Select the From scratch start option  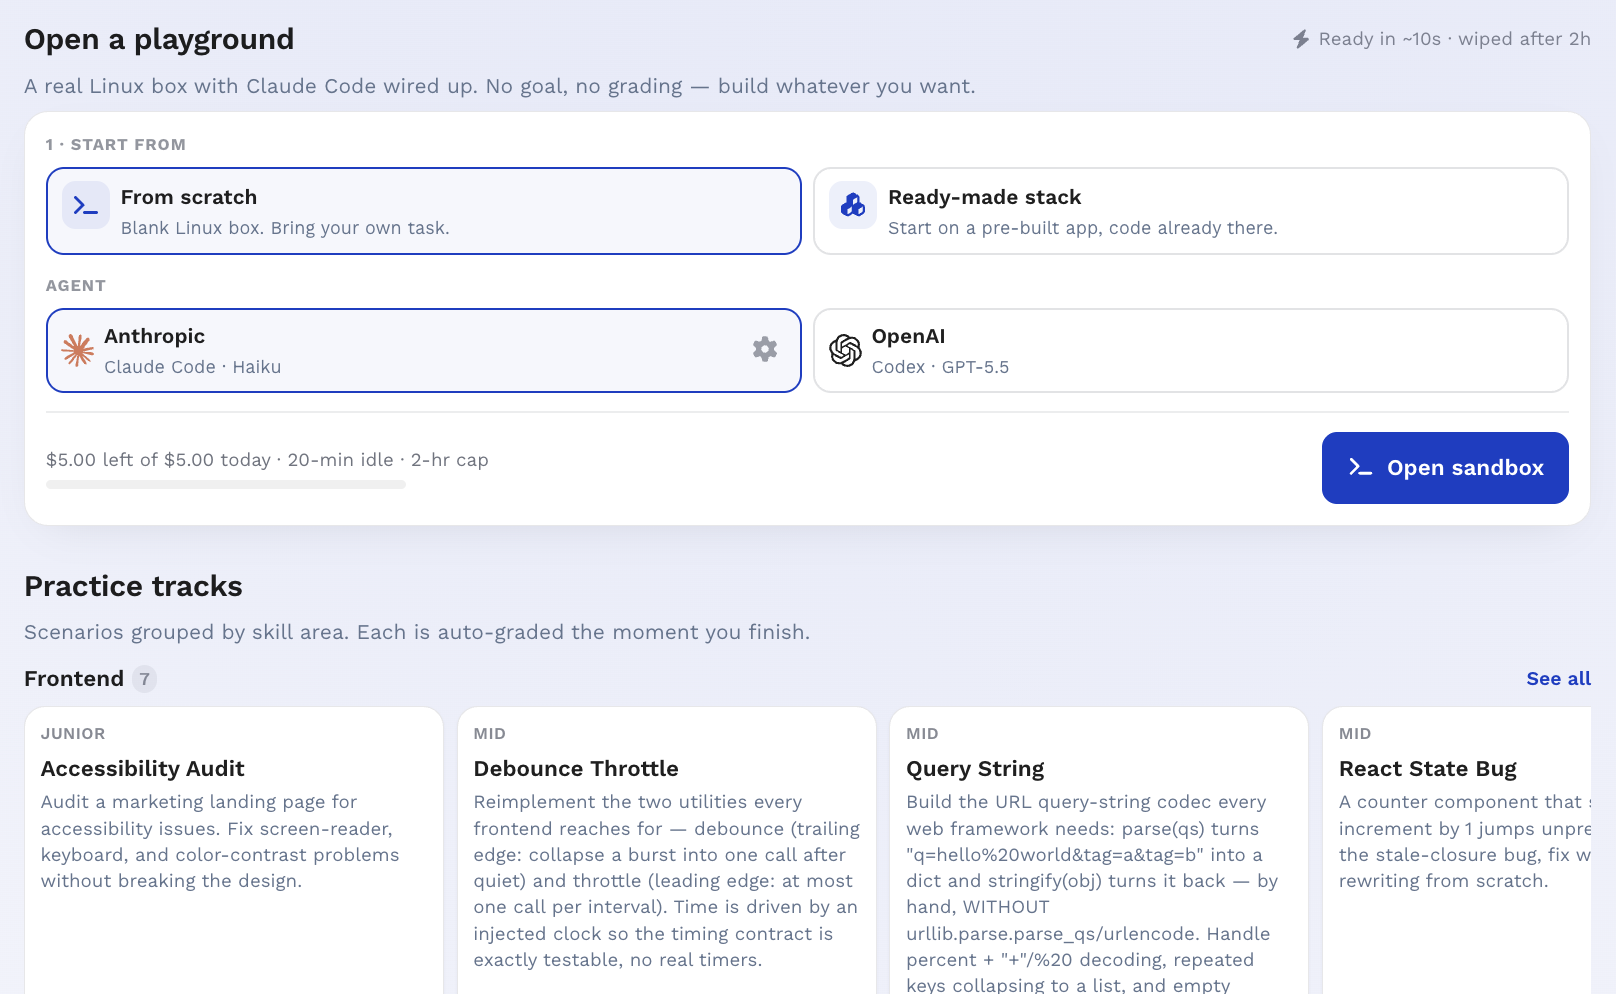tap(424, 211)
